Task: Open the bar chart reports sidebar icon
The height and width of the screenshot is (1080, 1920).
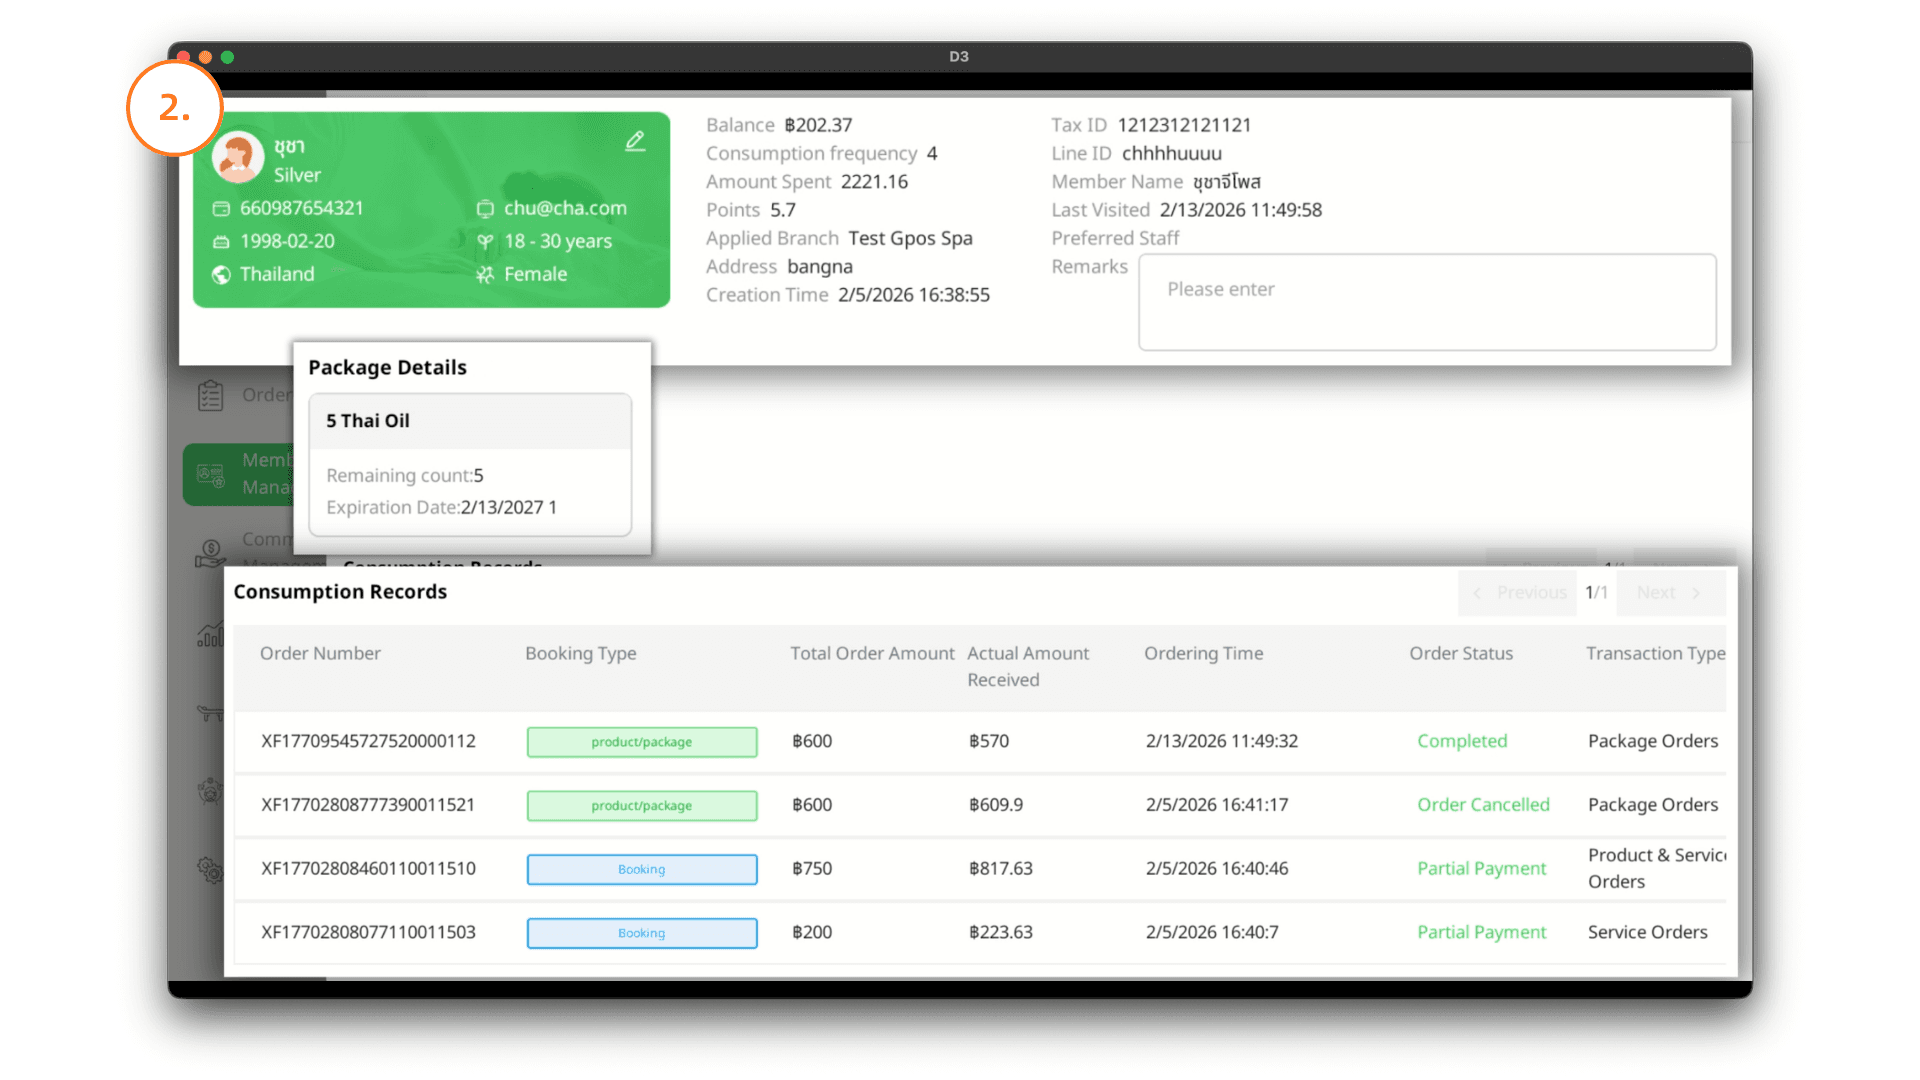Action: pyautogui.click(x=210, y=635)
